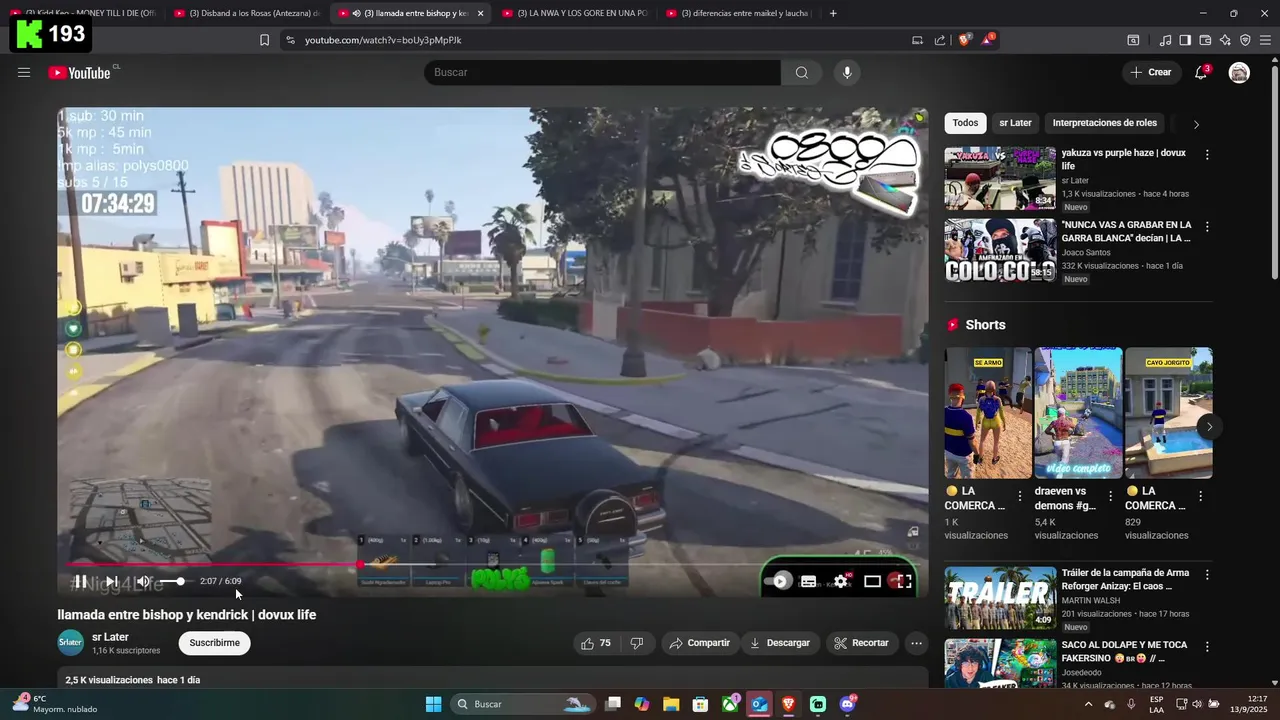Screen dimensions: 1280x720
Task: Click the sr Later channel avatar
Action: [71, 643]
